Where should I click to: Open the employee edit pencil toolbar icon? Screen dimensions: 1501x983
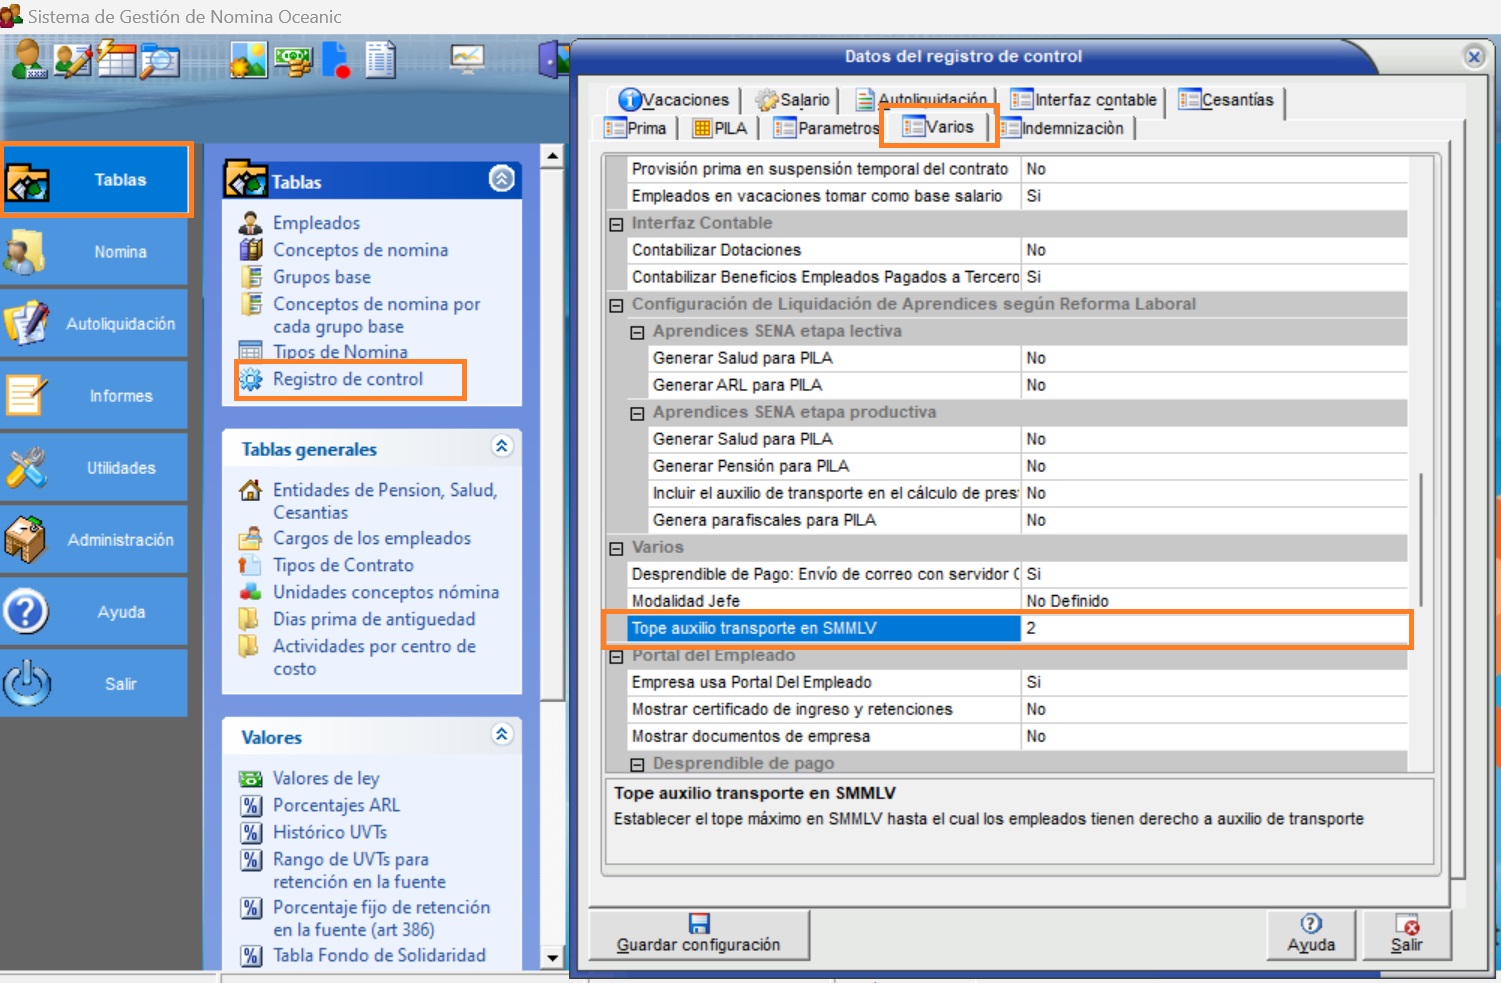(x=71, y=60)
